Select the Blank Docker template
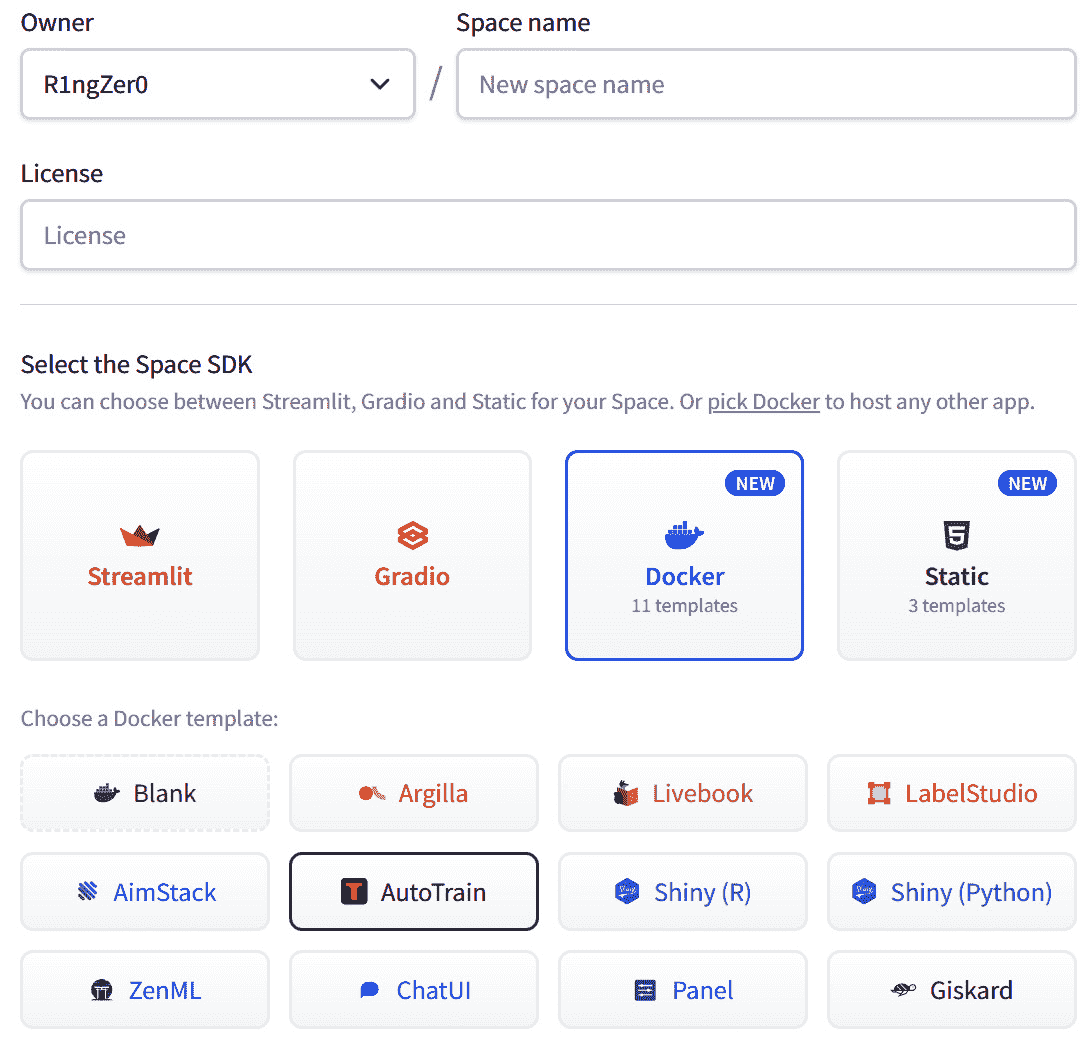 [145, 794]
